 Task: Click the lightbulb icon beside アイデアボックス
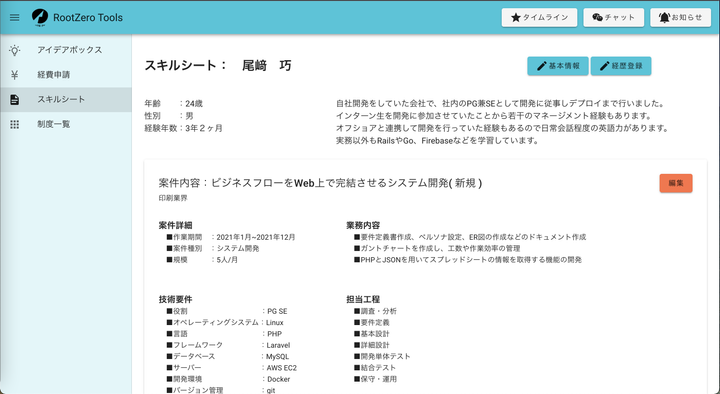[x=15, y=50]
